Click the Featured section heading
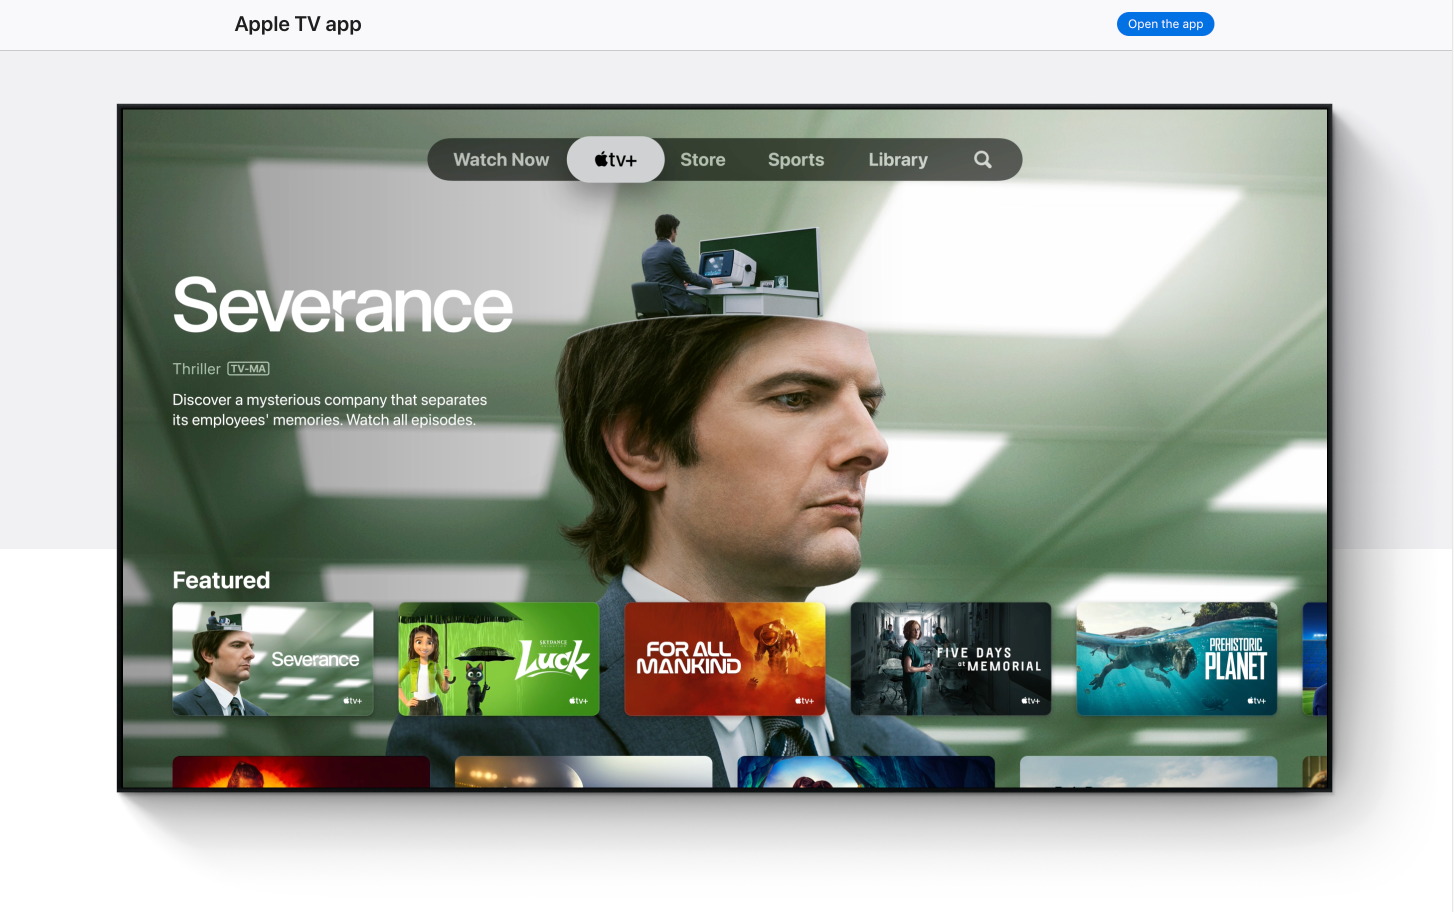 pyautogui.click(x=221, y=580)
